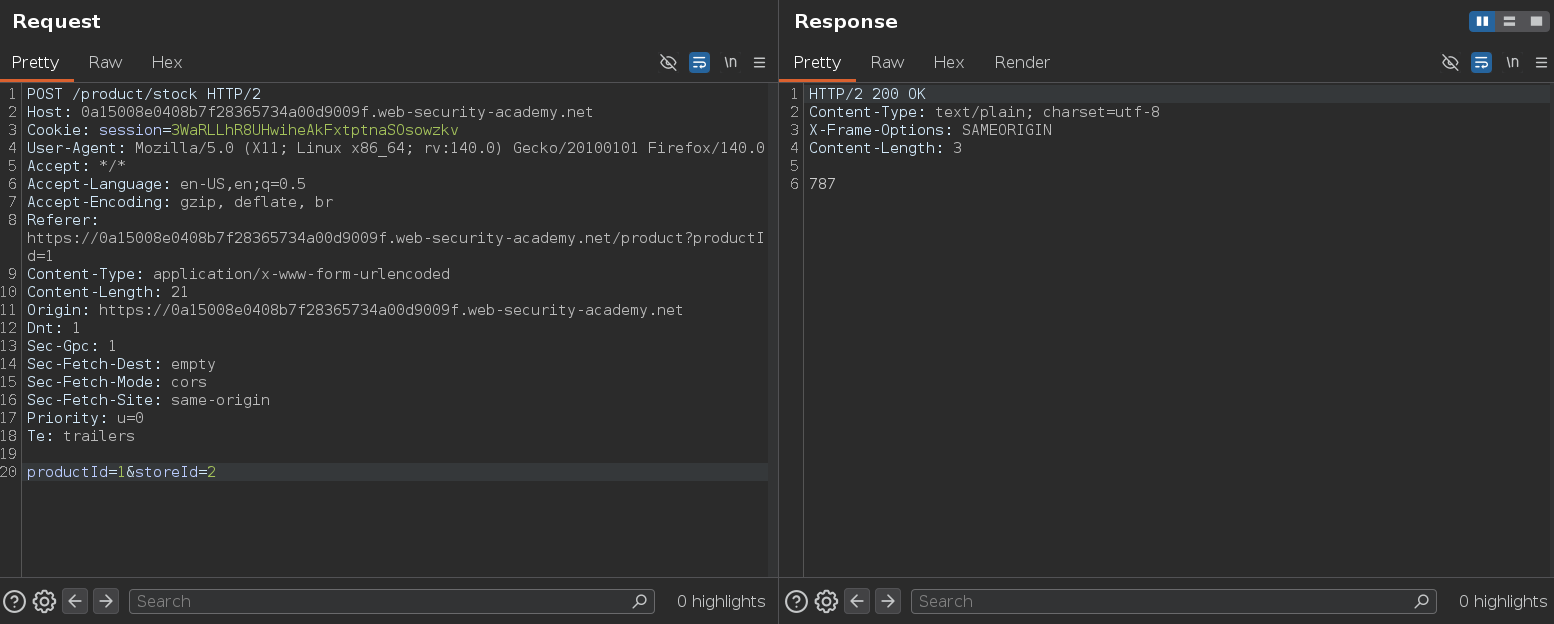Open Request panel hamburger options menu
Viewport: 1554px width, 624px height.
pos(760,62)
